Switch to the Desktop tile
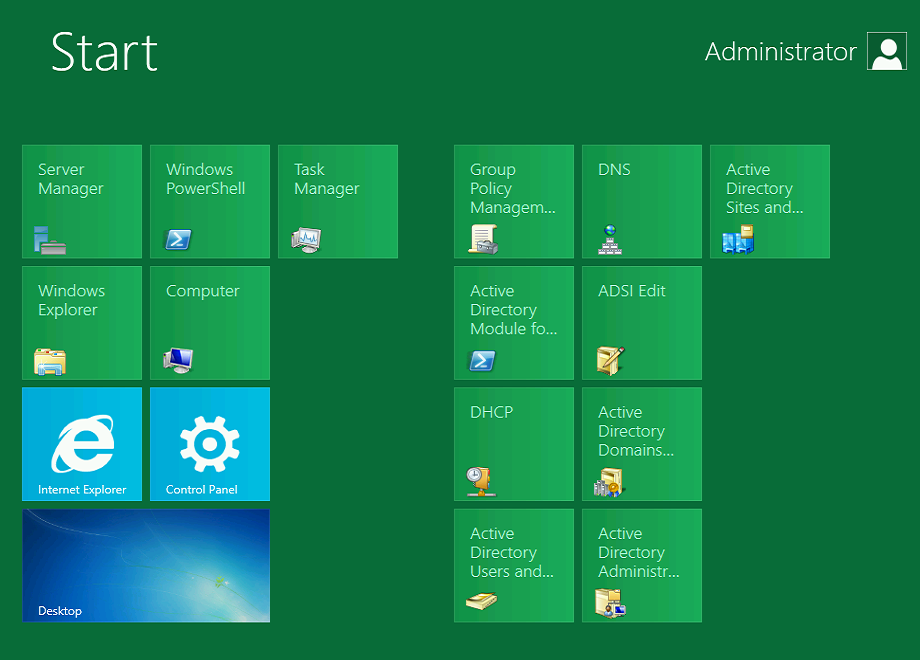 pyautogui.click(x=146, y=566)
